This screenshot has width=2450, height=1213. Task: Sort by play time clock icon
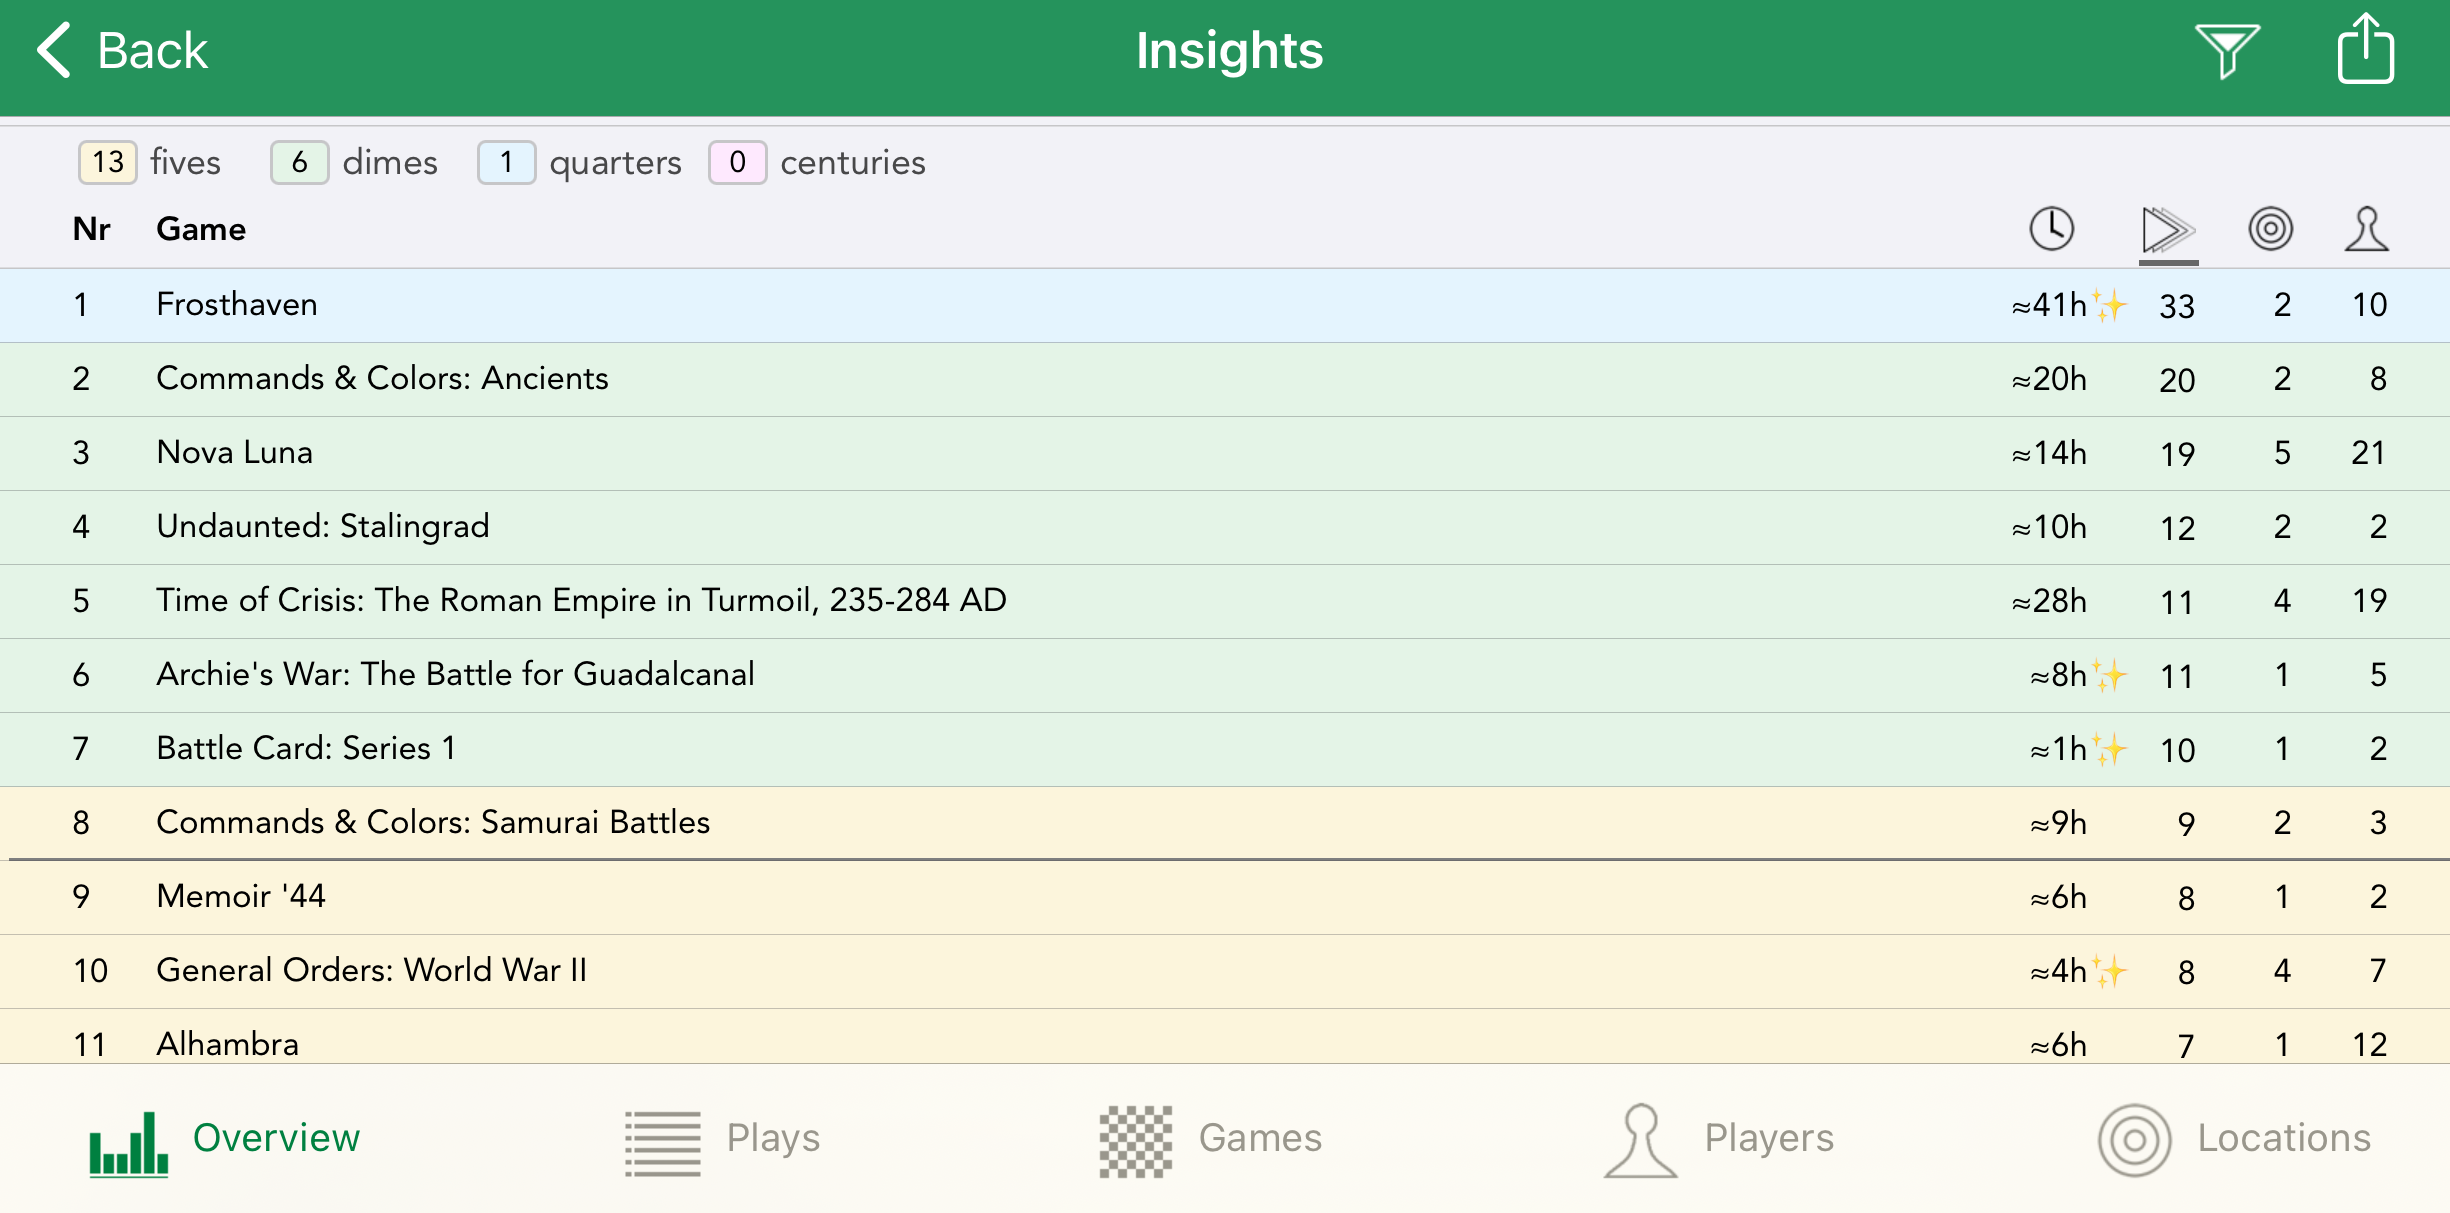coord(2051,229)
